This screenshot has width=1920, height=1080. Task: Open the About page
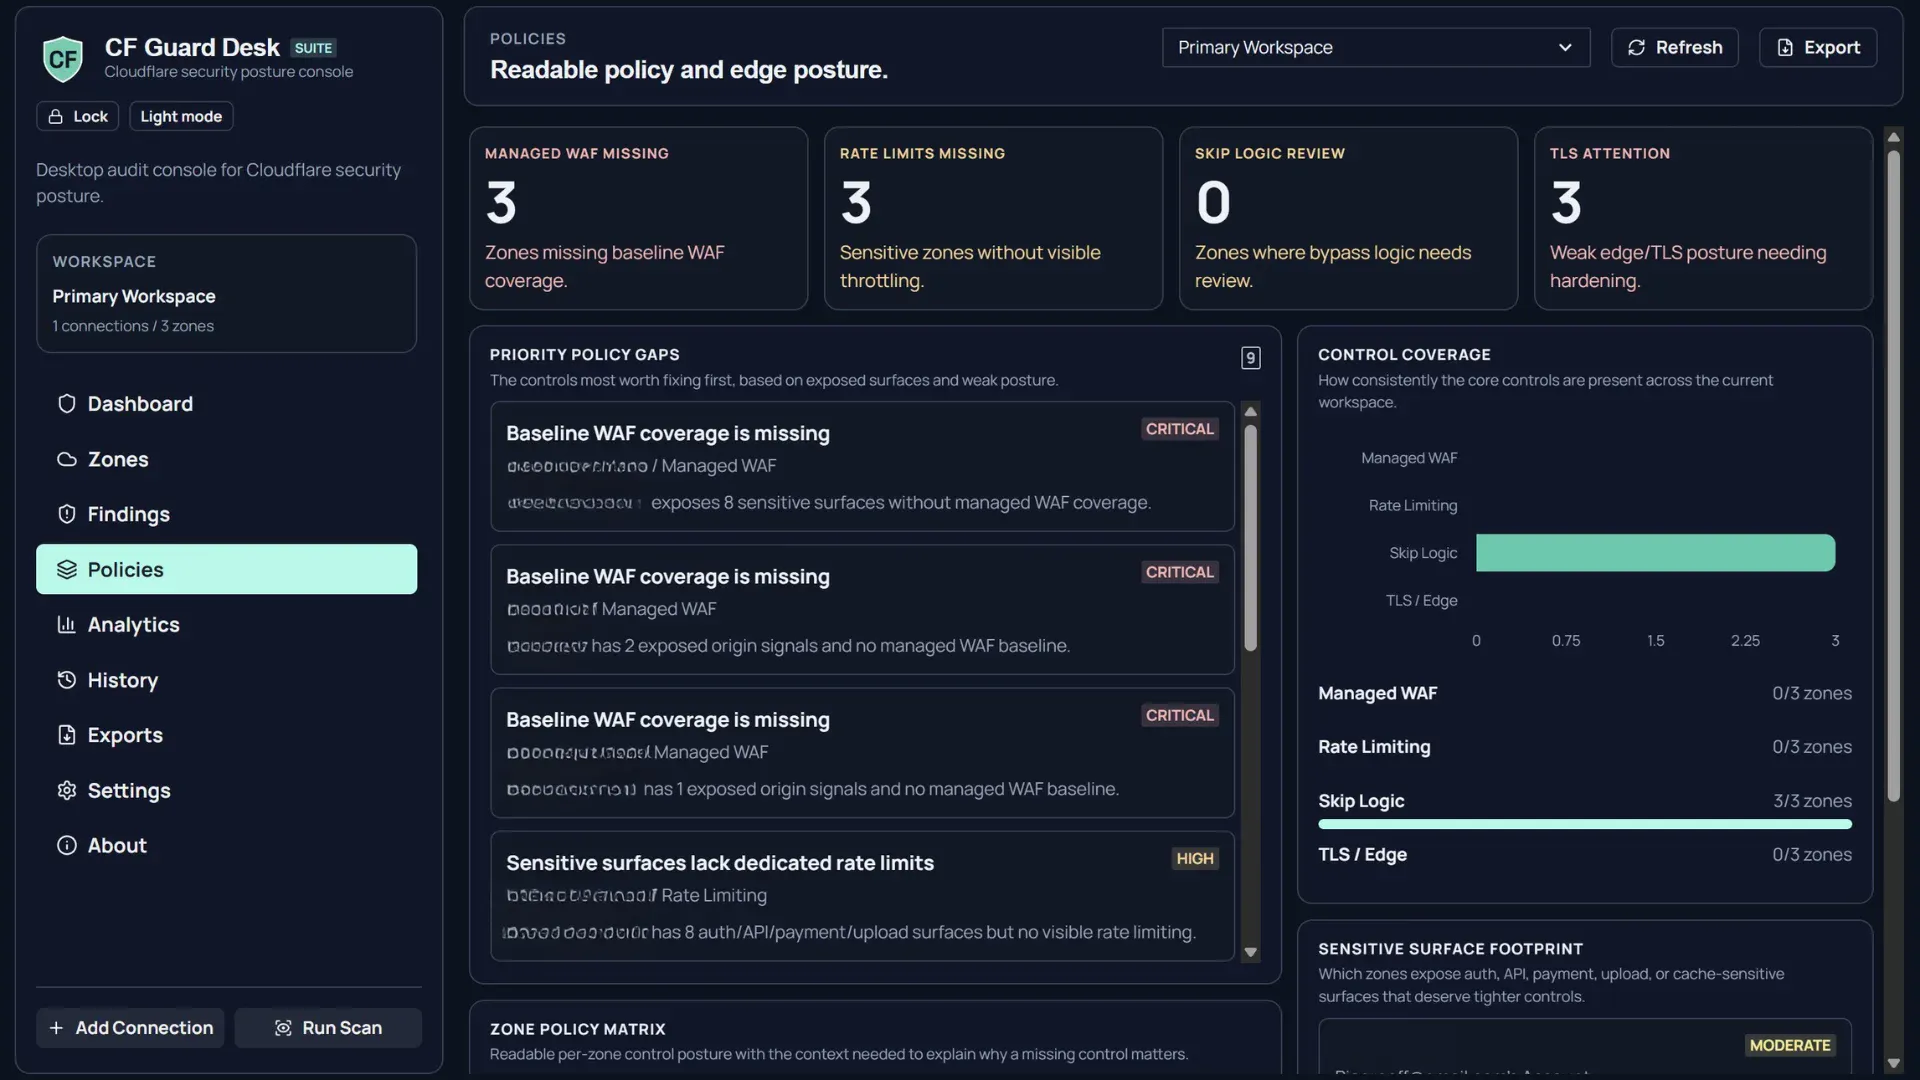(227, 845)
